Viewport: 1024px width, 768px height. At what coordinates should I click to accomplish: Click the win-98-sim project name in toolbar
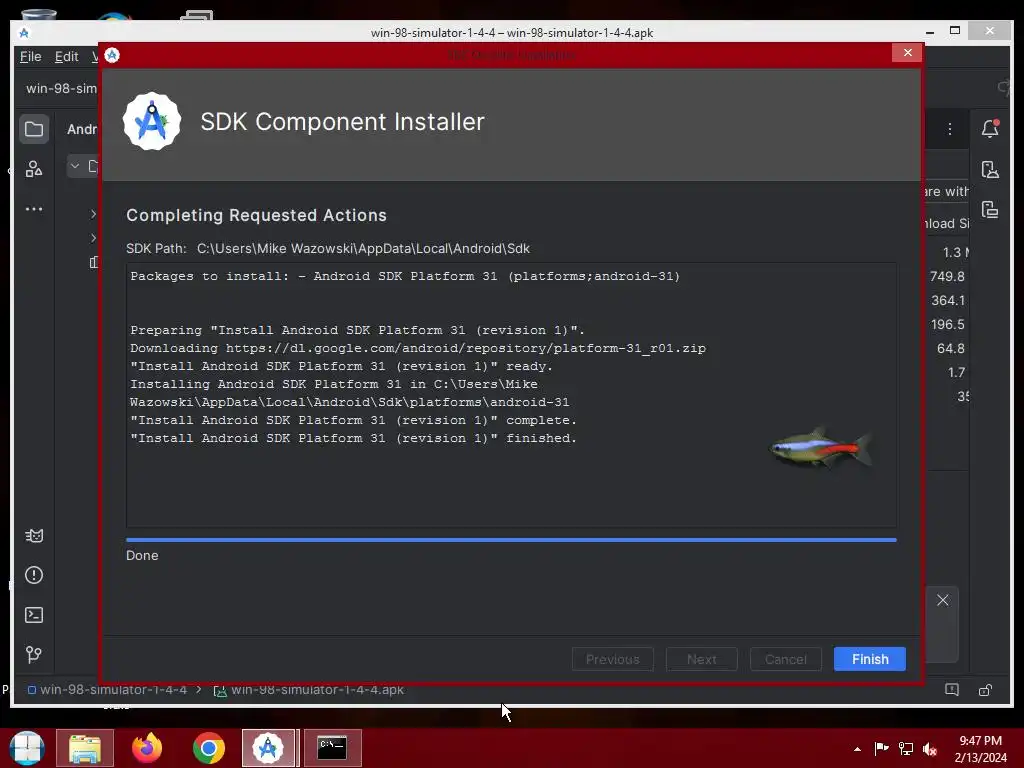tap(61, 88)
